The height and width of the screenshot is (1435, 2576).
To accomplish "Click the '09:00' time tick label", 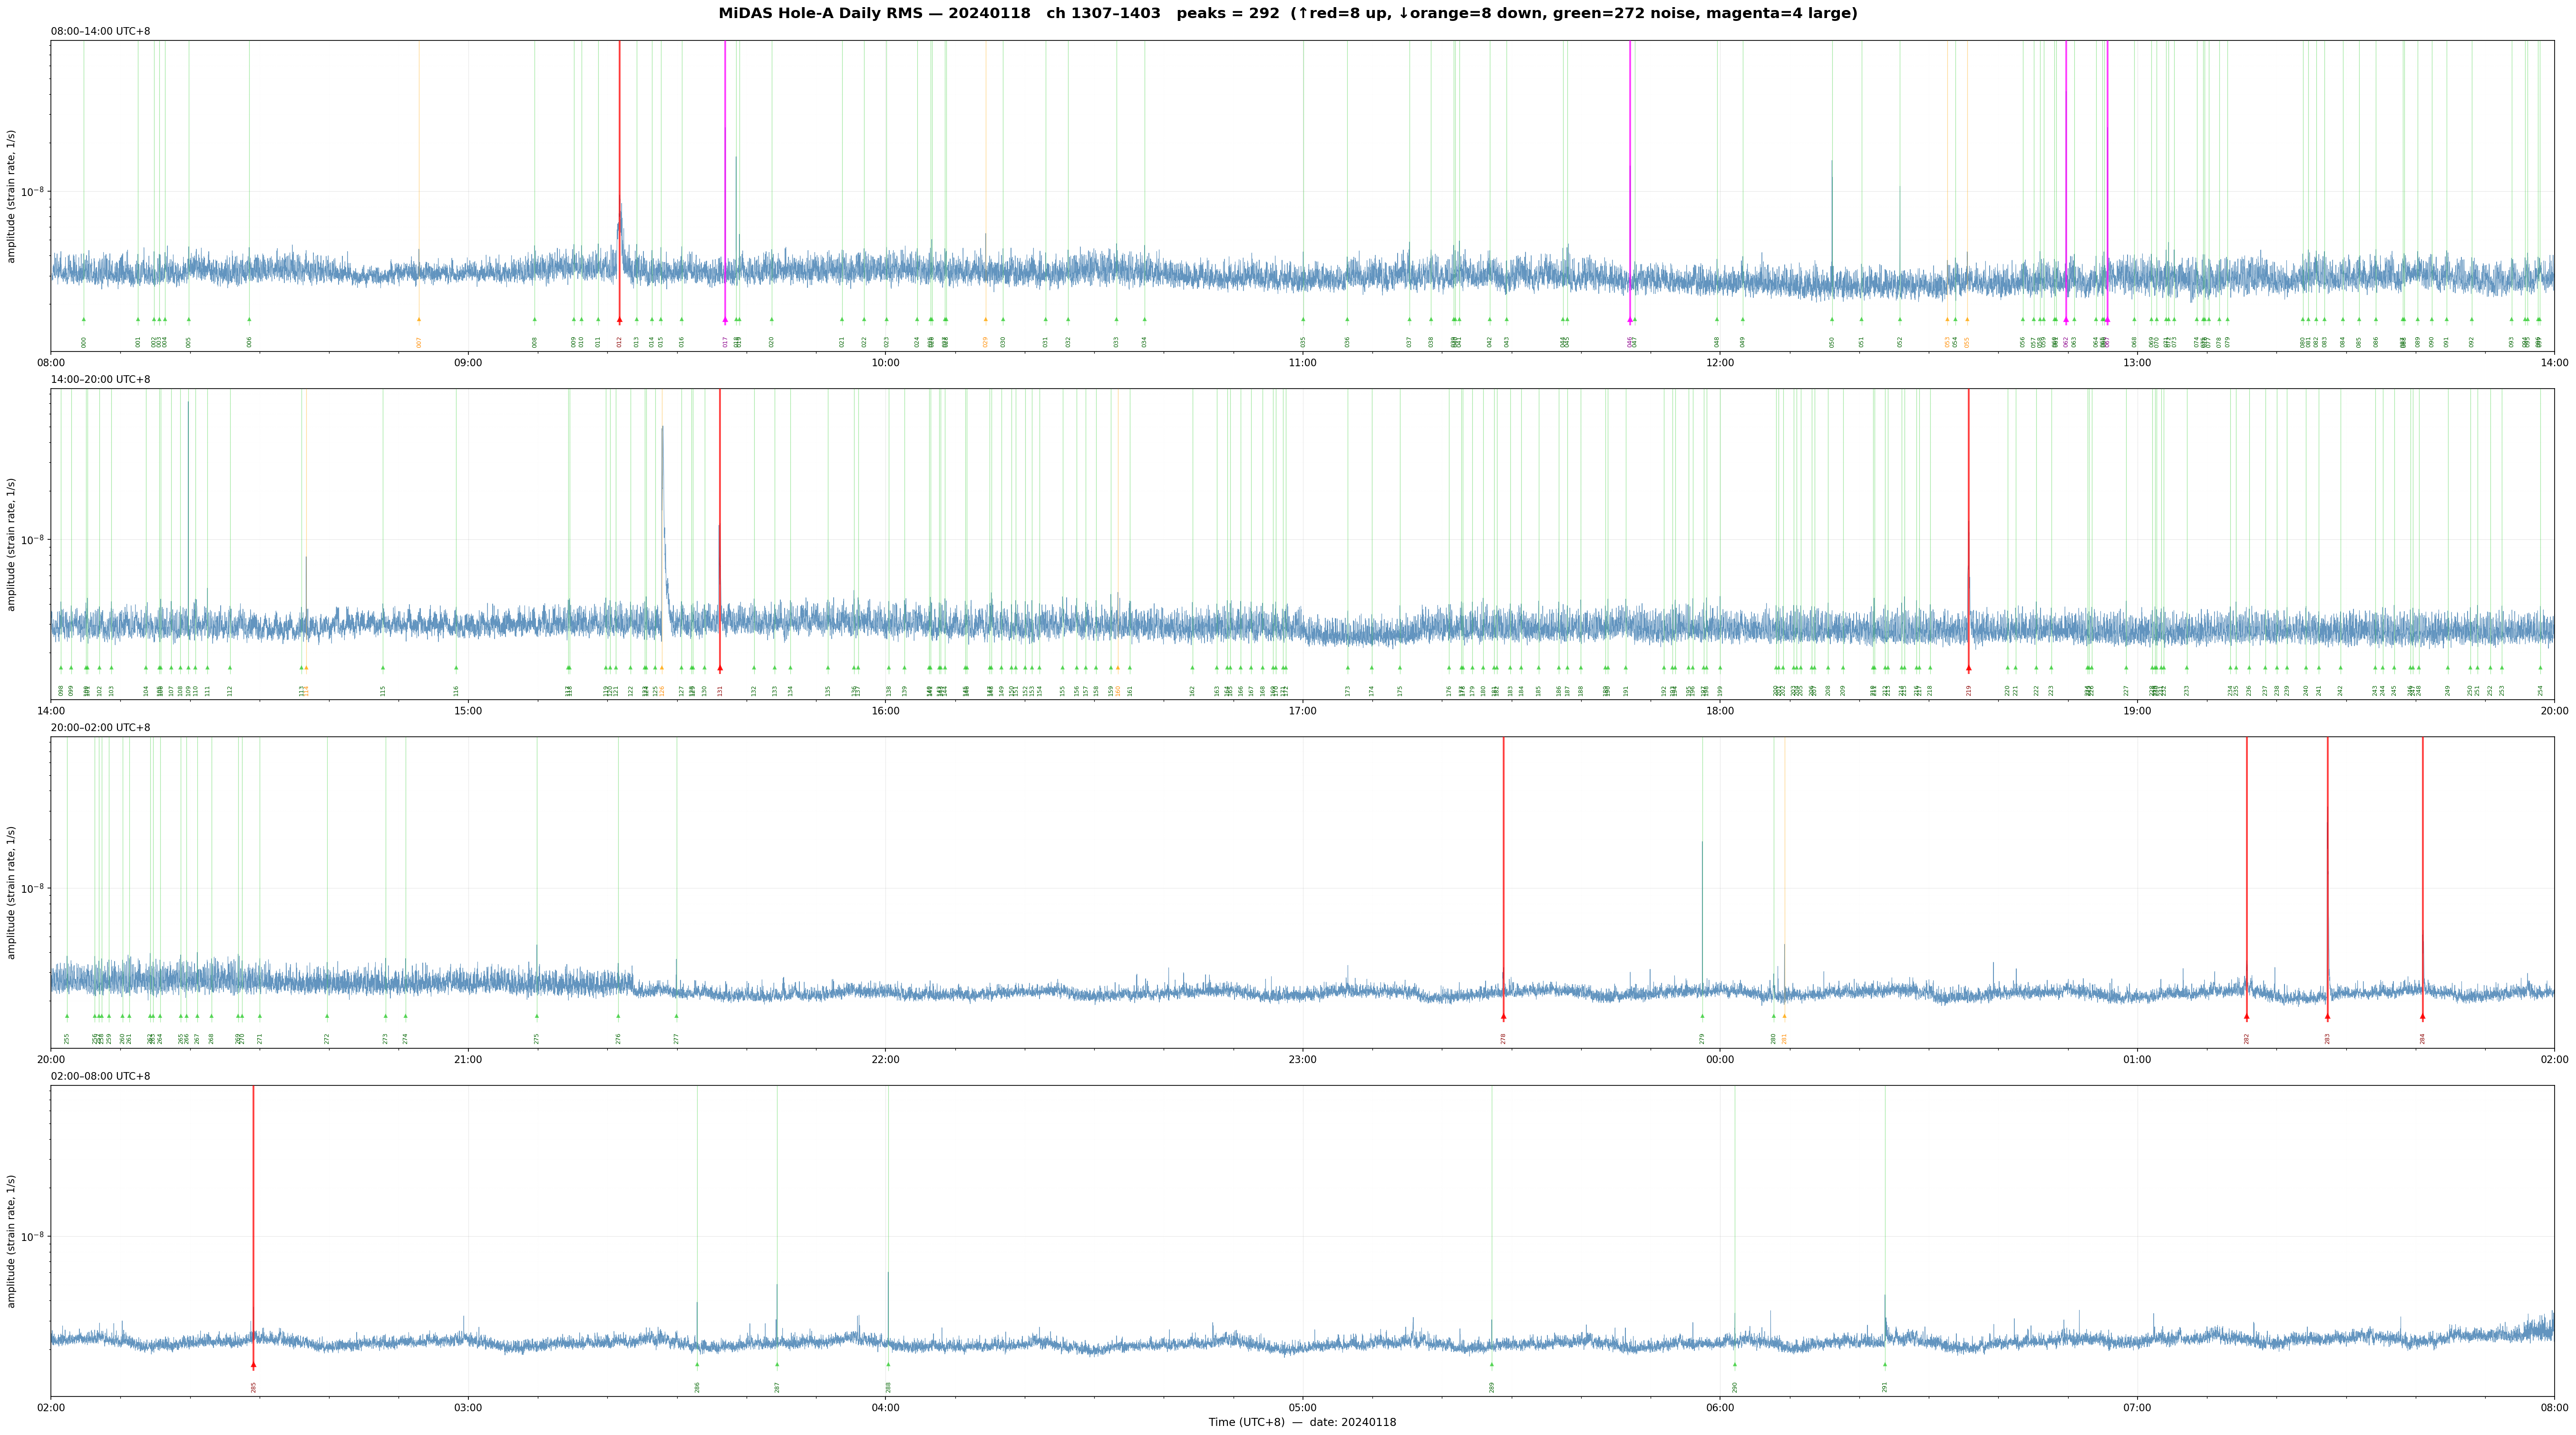I will 468,362.
